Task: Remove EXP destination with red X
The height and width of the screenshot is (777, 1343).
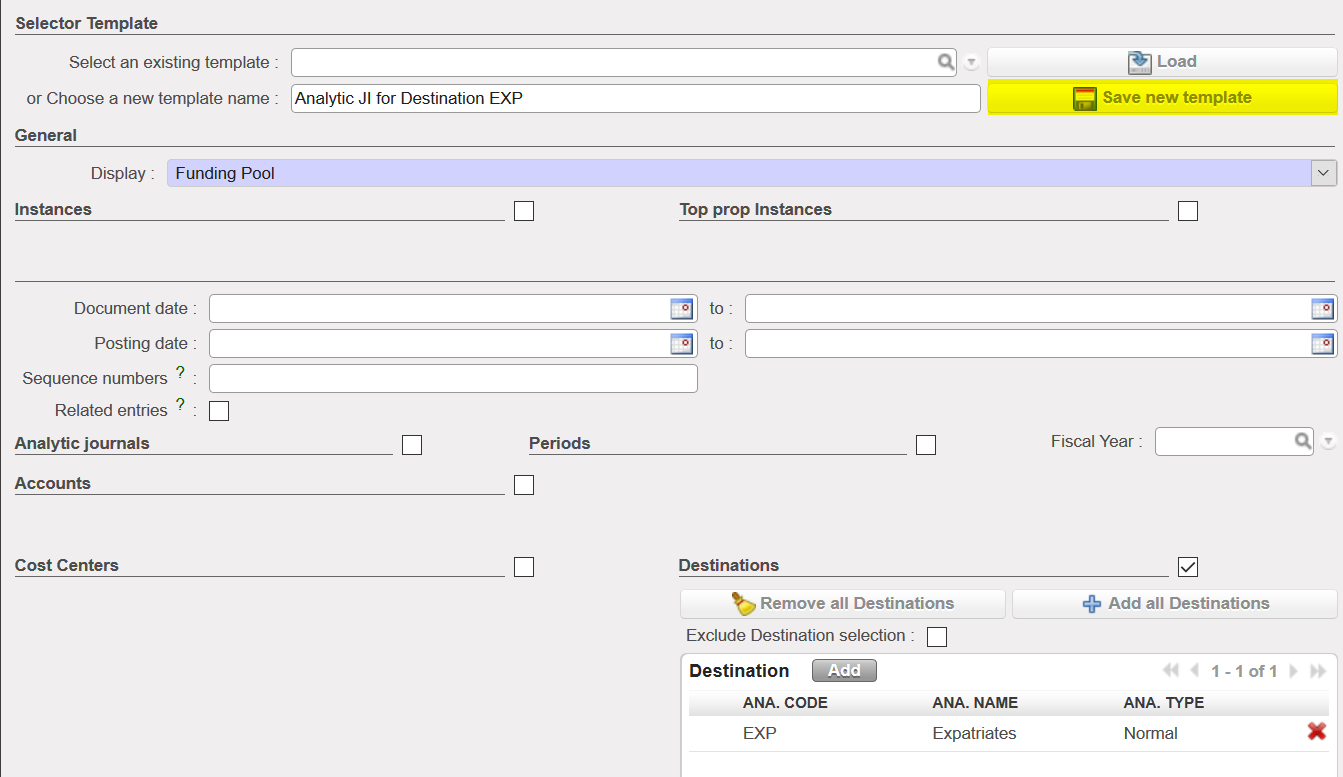Action: (1316, 732)
